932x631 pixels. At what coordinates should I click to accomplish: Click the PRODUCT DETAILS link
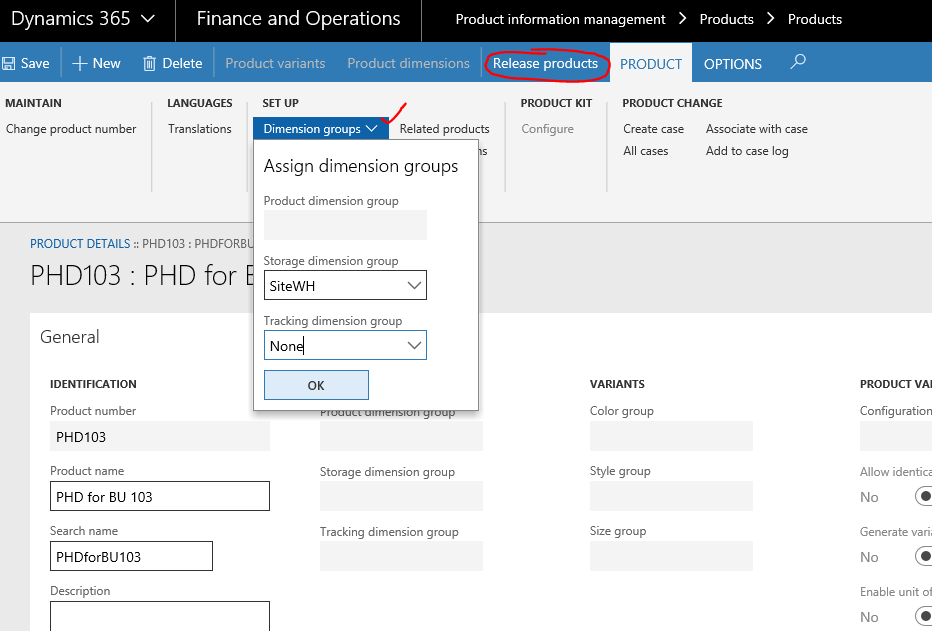[x=80, y=244]
